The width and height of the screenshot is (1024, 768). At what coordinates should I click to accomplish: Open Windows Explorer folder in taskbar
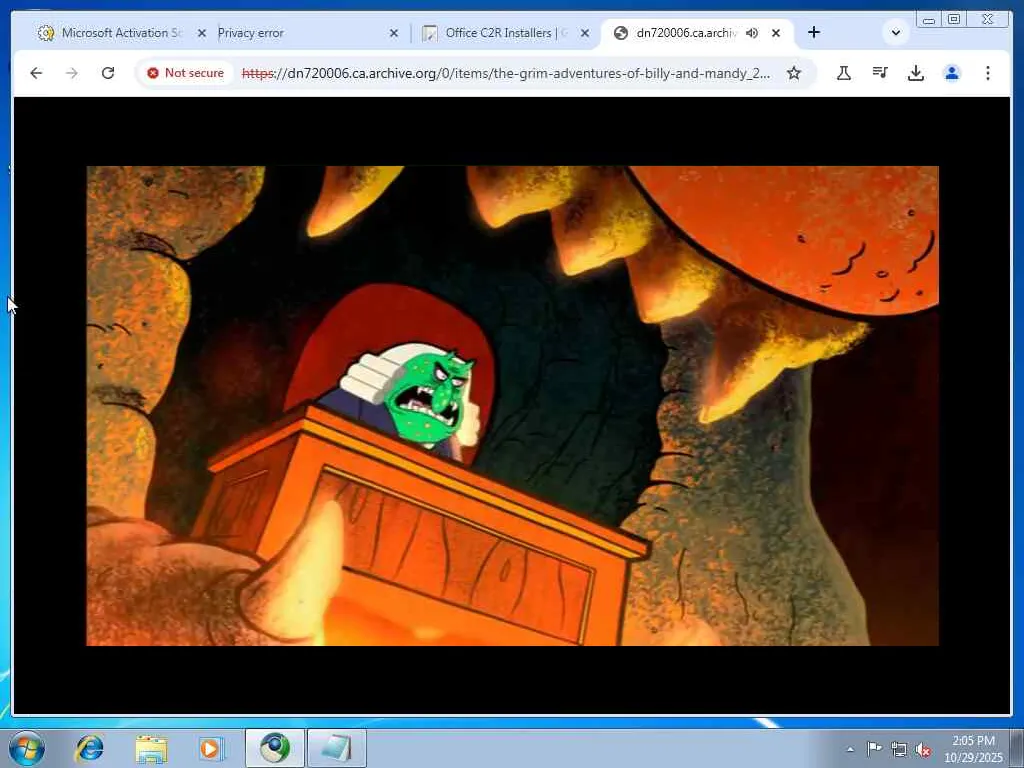pyautogui.click(x=151, y=748)
